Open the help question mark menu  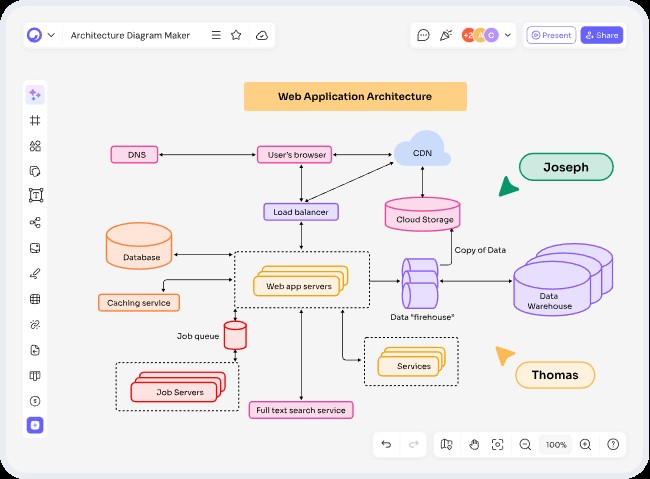(613, 444)
